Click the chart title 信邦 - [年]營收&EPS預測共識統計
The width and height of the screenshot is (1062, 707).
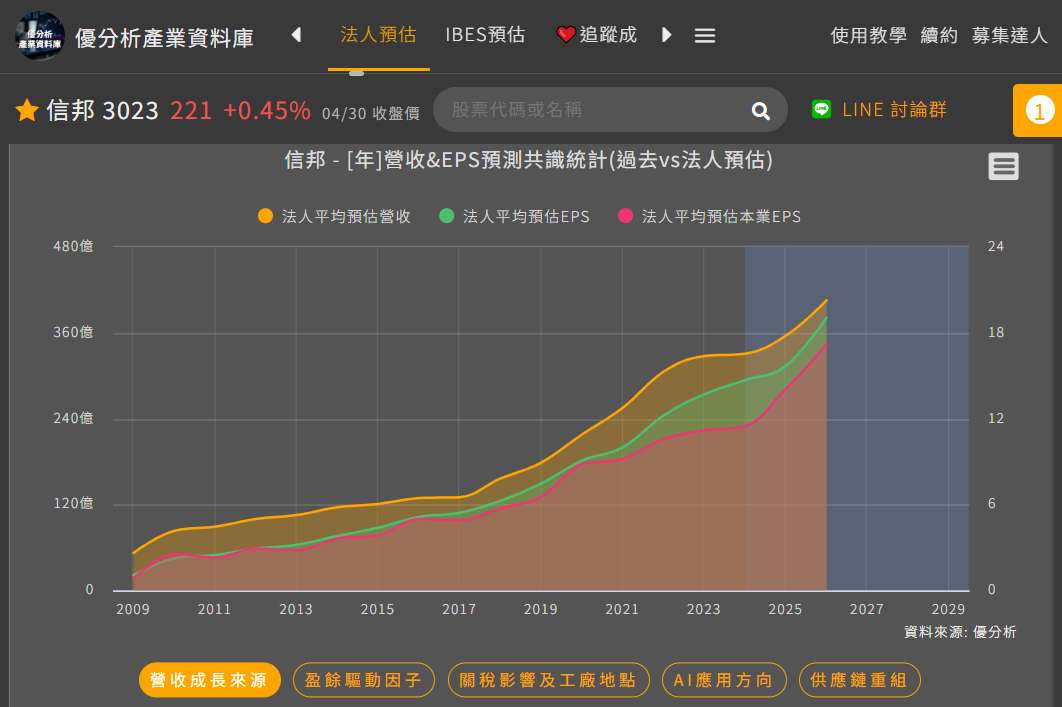click(x=528, y=160)
